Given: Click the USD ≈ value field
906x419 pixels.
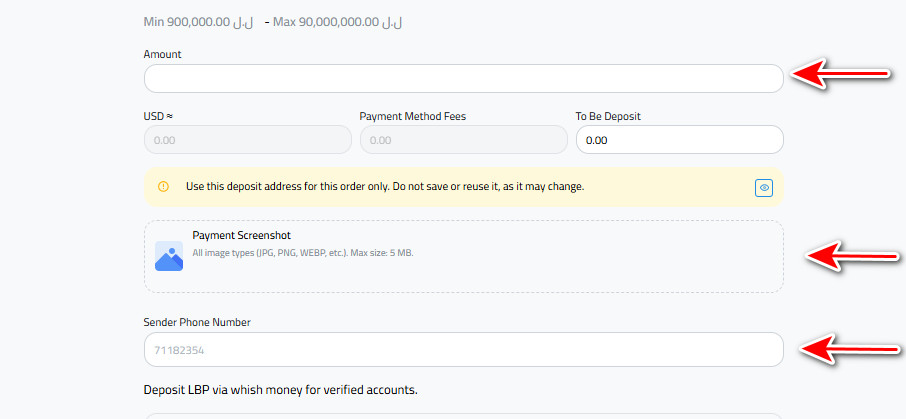Looking at the screenshot, I should tap(247, 140).
